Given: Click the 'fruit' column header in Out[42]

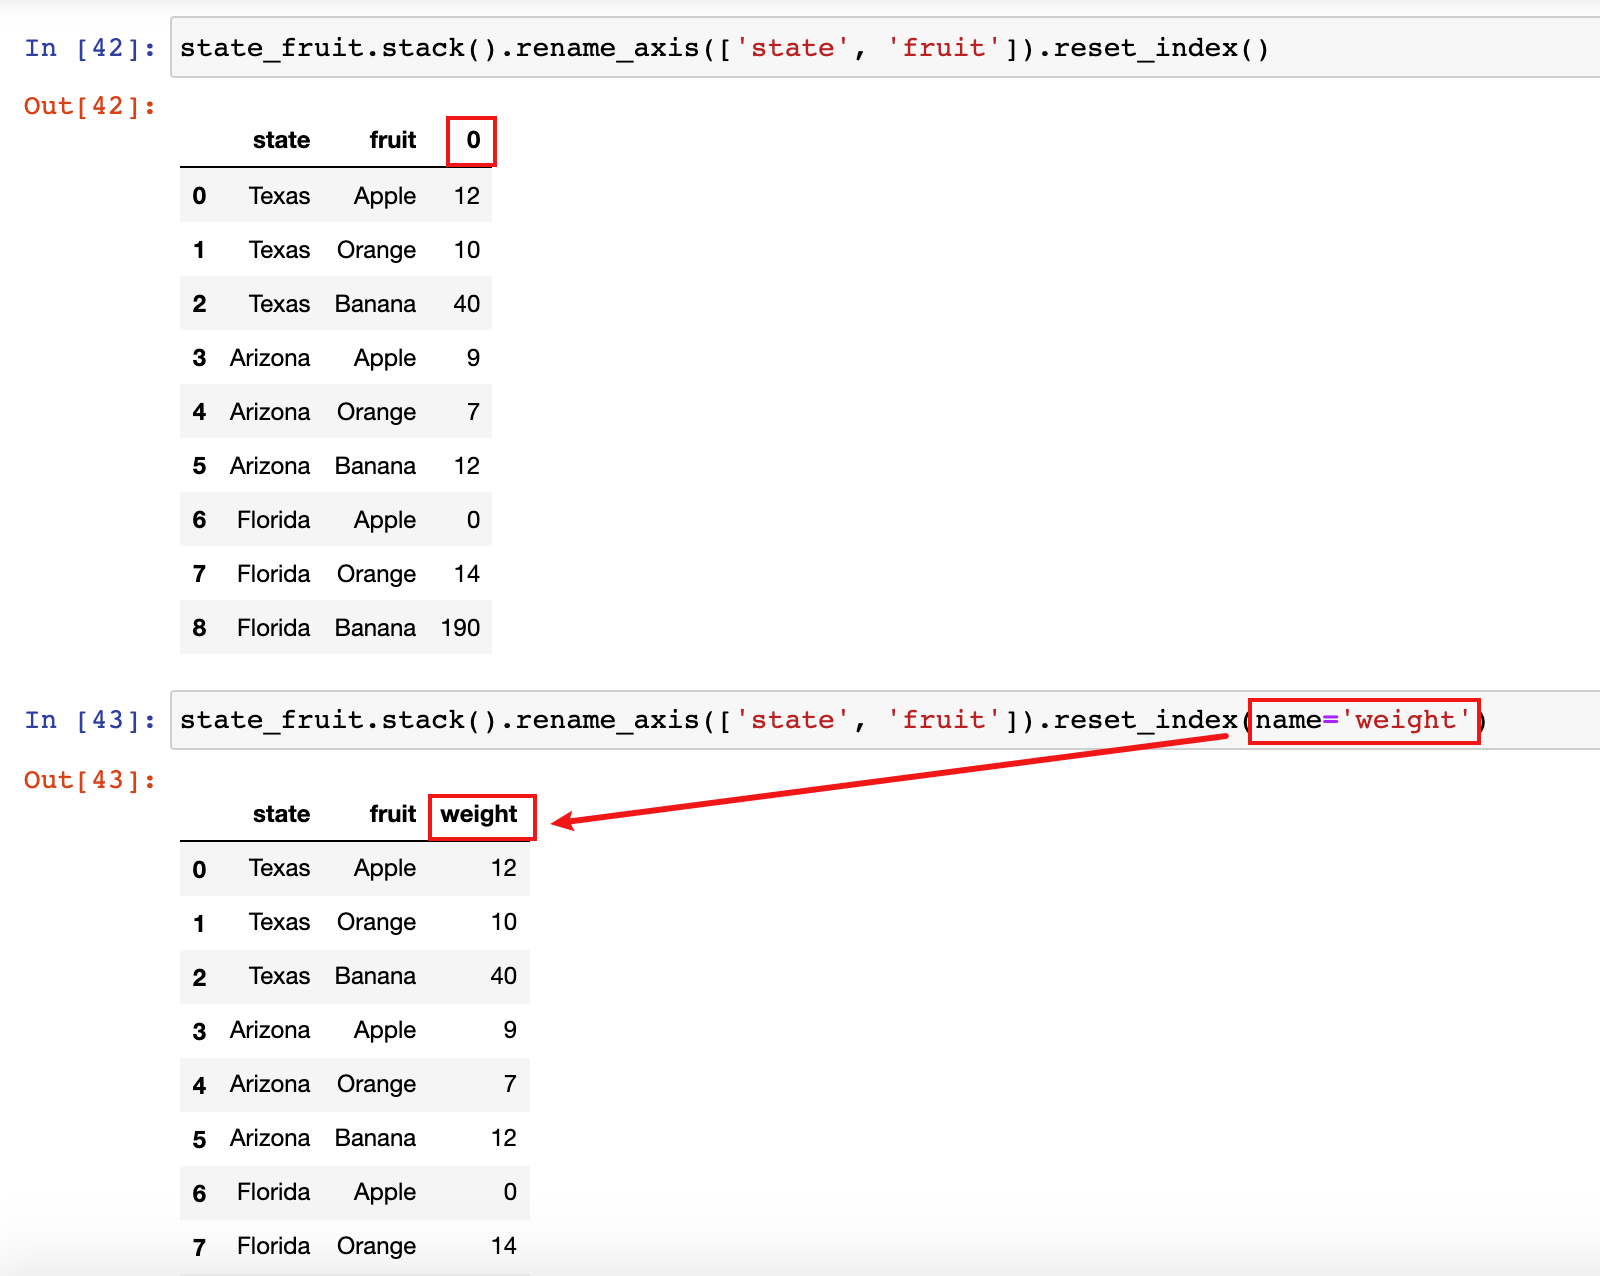Looking at the screenshot, I should [392, 140].
